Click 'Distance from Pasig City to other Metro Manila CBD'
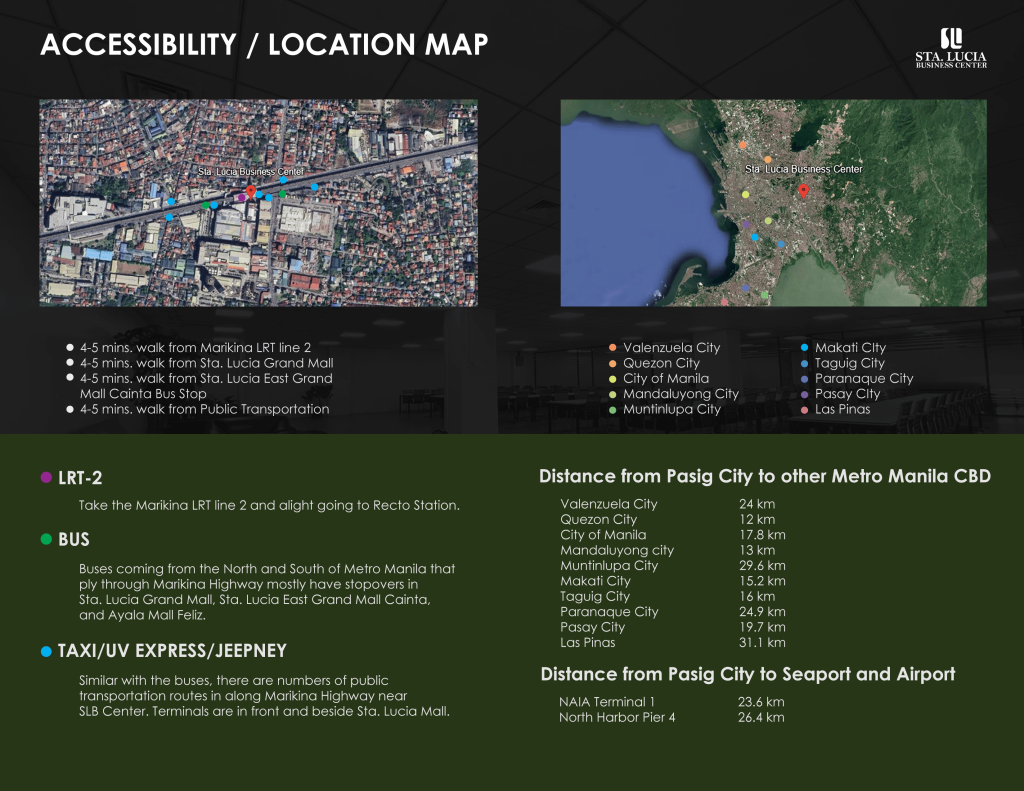 (x=765, y=476)
